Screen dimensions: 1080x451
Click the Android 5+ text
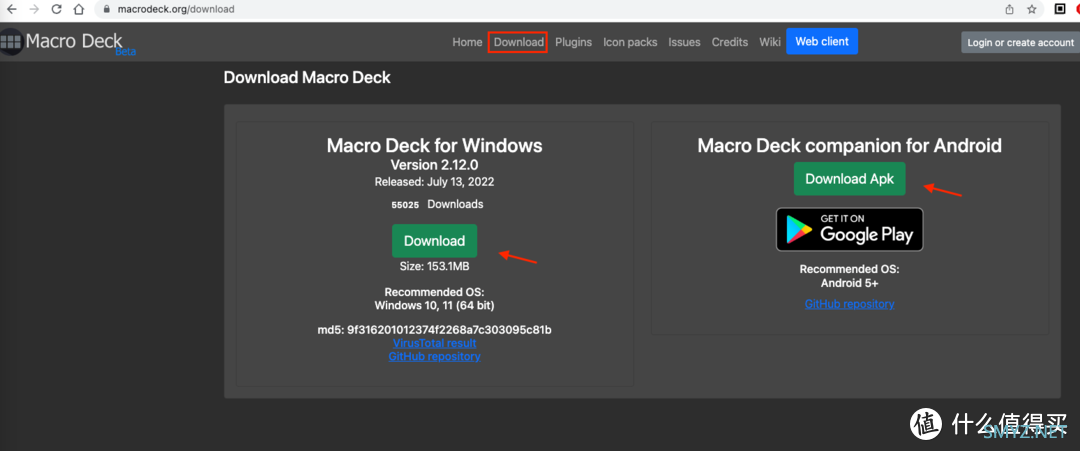[x=849, y=283]
